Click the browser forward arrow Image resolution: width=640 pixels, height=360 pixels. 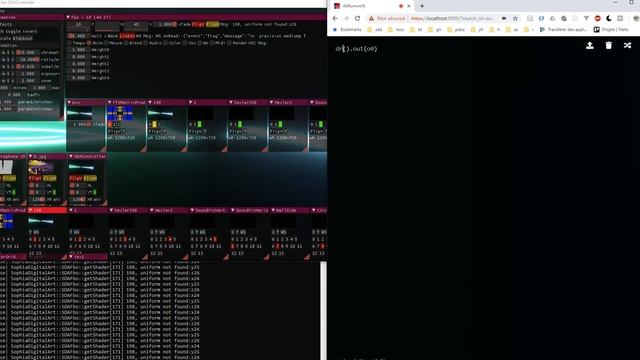[346, 18]
